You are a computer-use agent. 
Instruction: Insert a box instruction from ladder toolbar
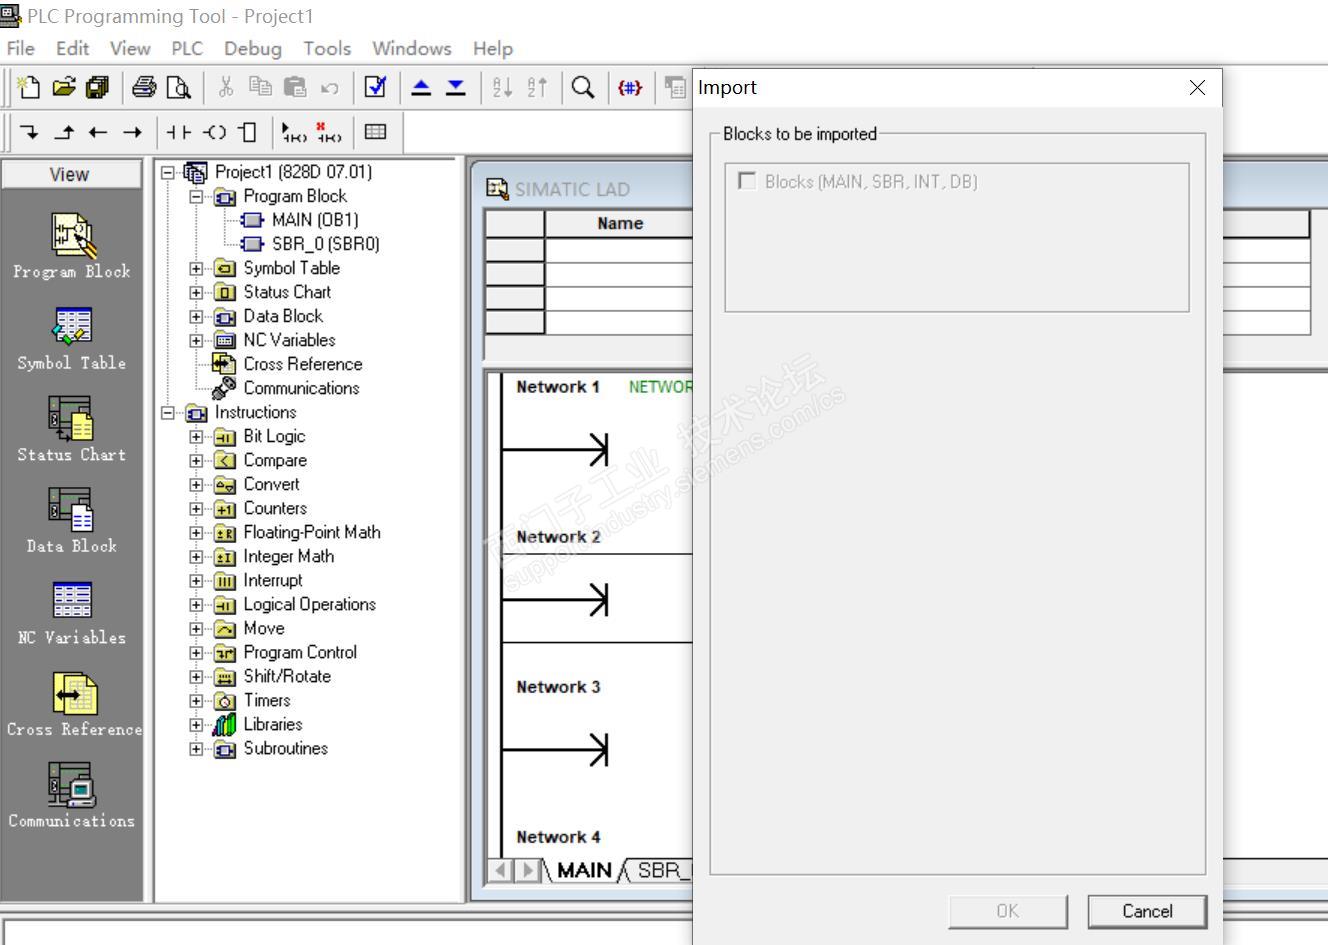(x=248, y=132)
